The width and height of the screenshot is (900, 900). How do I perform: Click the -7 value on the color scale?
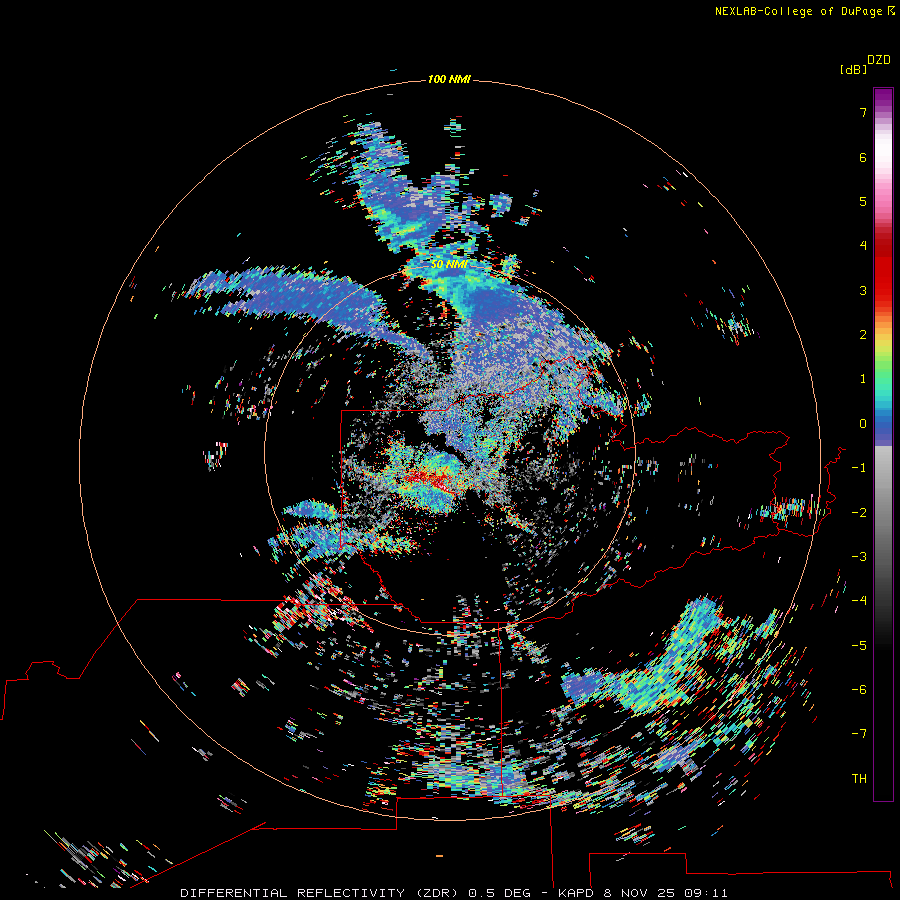coord(859,734)
